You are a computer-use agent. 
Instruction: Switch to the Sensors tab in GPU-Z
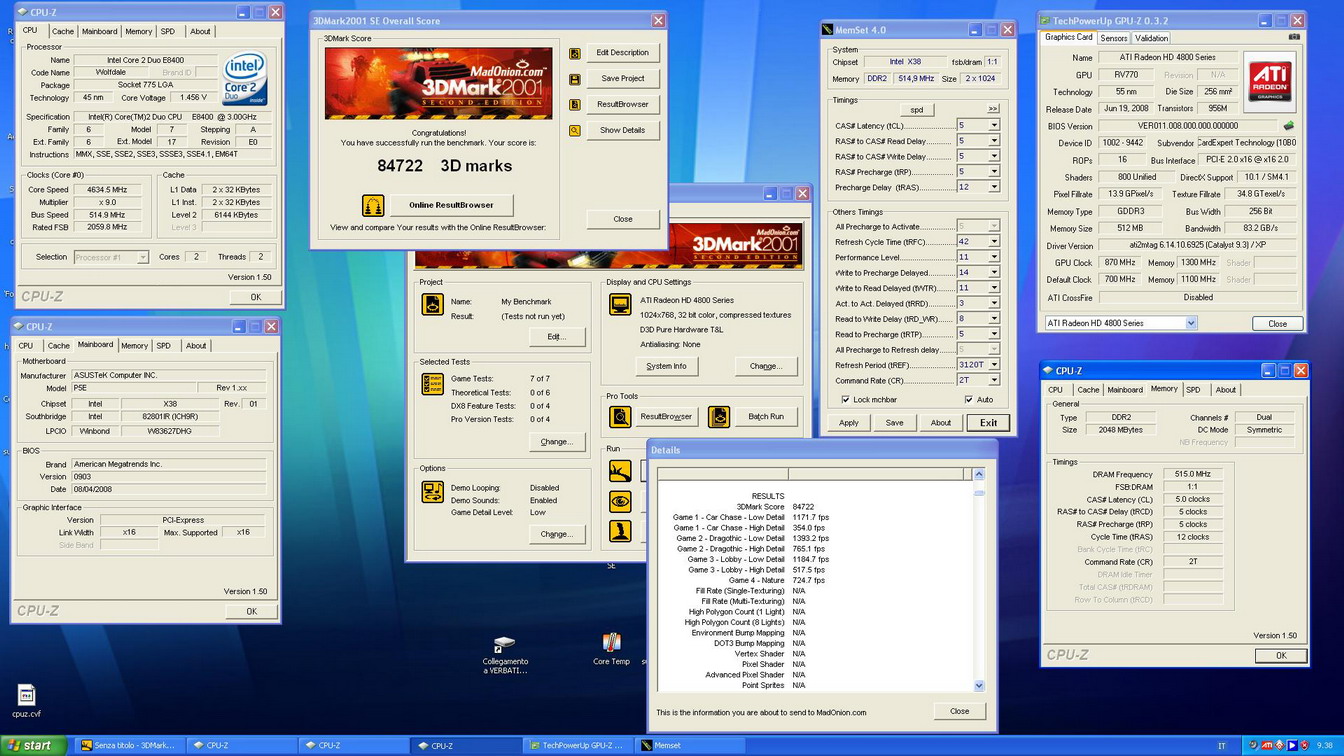pyautogui.click(x=1114, y=38)
